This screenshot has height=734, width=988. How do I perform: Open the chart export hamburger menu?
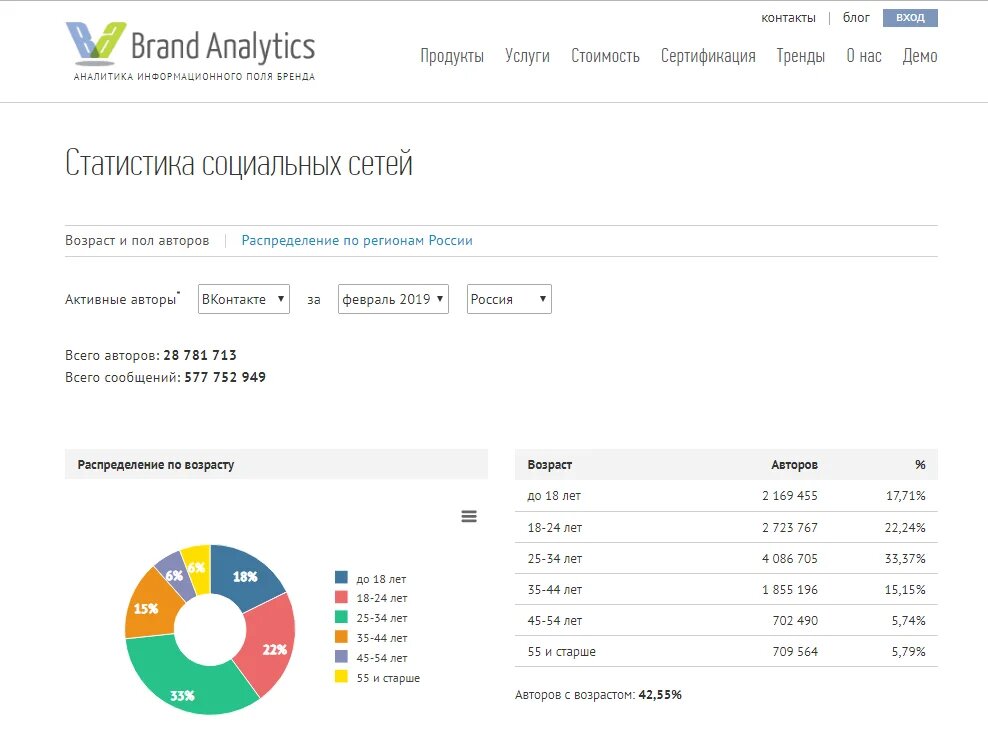point(469,515)
